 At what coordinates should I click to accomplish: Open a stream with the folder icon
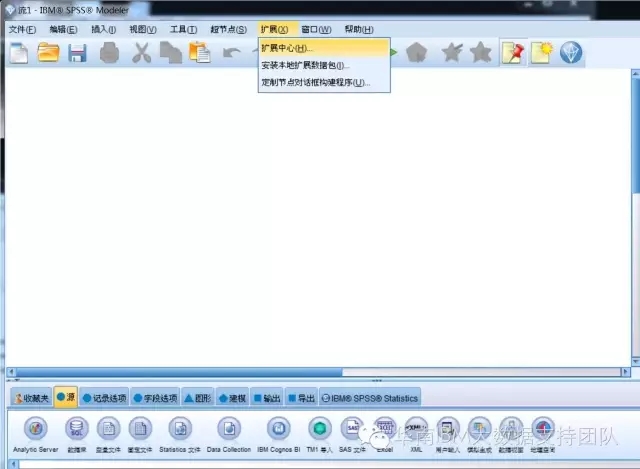click(x=48, y=53)
